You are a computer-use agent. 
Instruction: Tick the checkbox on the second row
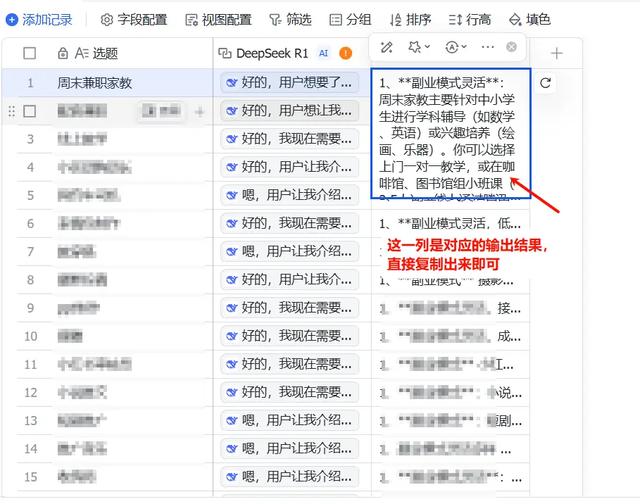coord(29,111)
